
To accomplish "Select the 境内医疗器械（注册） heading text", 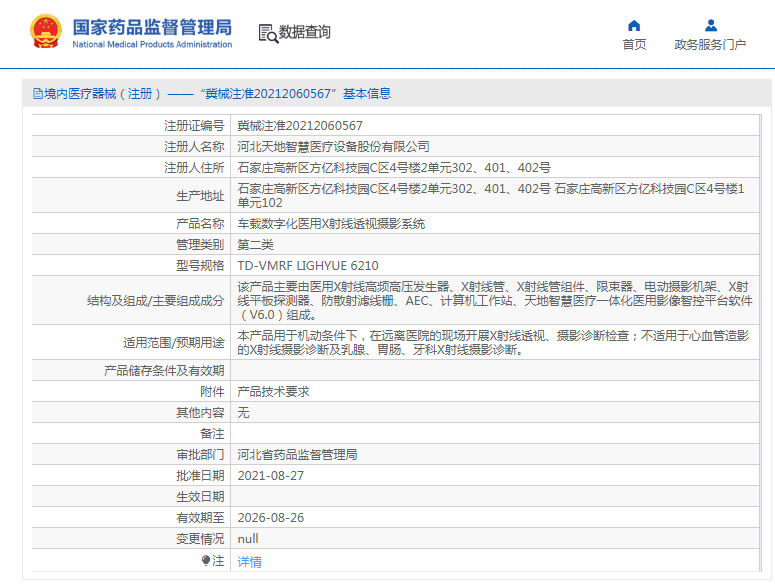I will [103, 93].
